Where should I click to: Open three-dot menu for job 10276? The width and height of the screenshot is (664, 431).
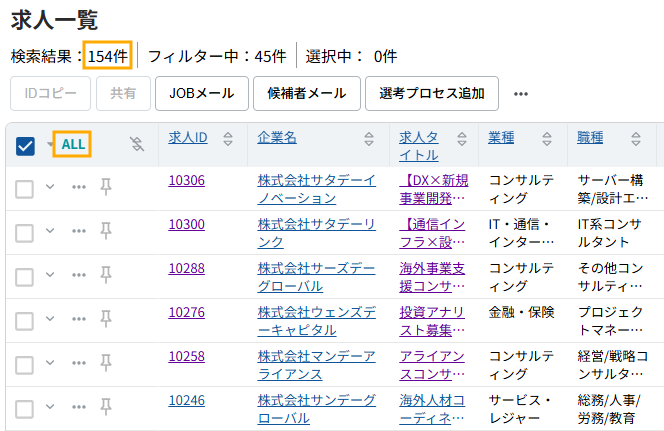point(79,319)
